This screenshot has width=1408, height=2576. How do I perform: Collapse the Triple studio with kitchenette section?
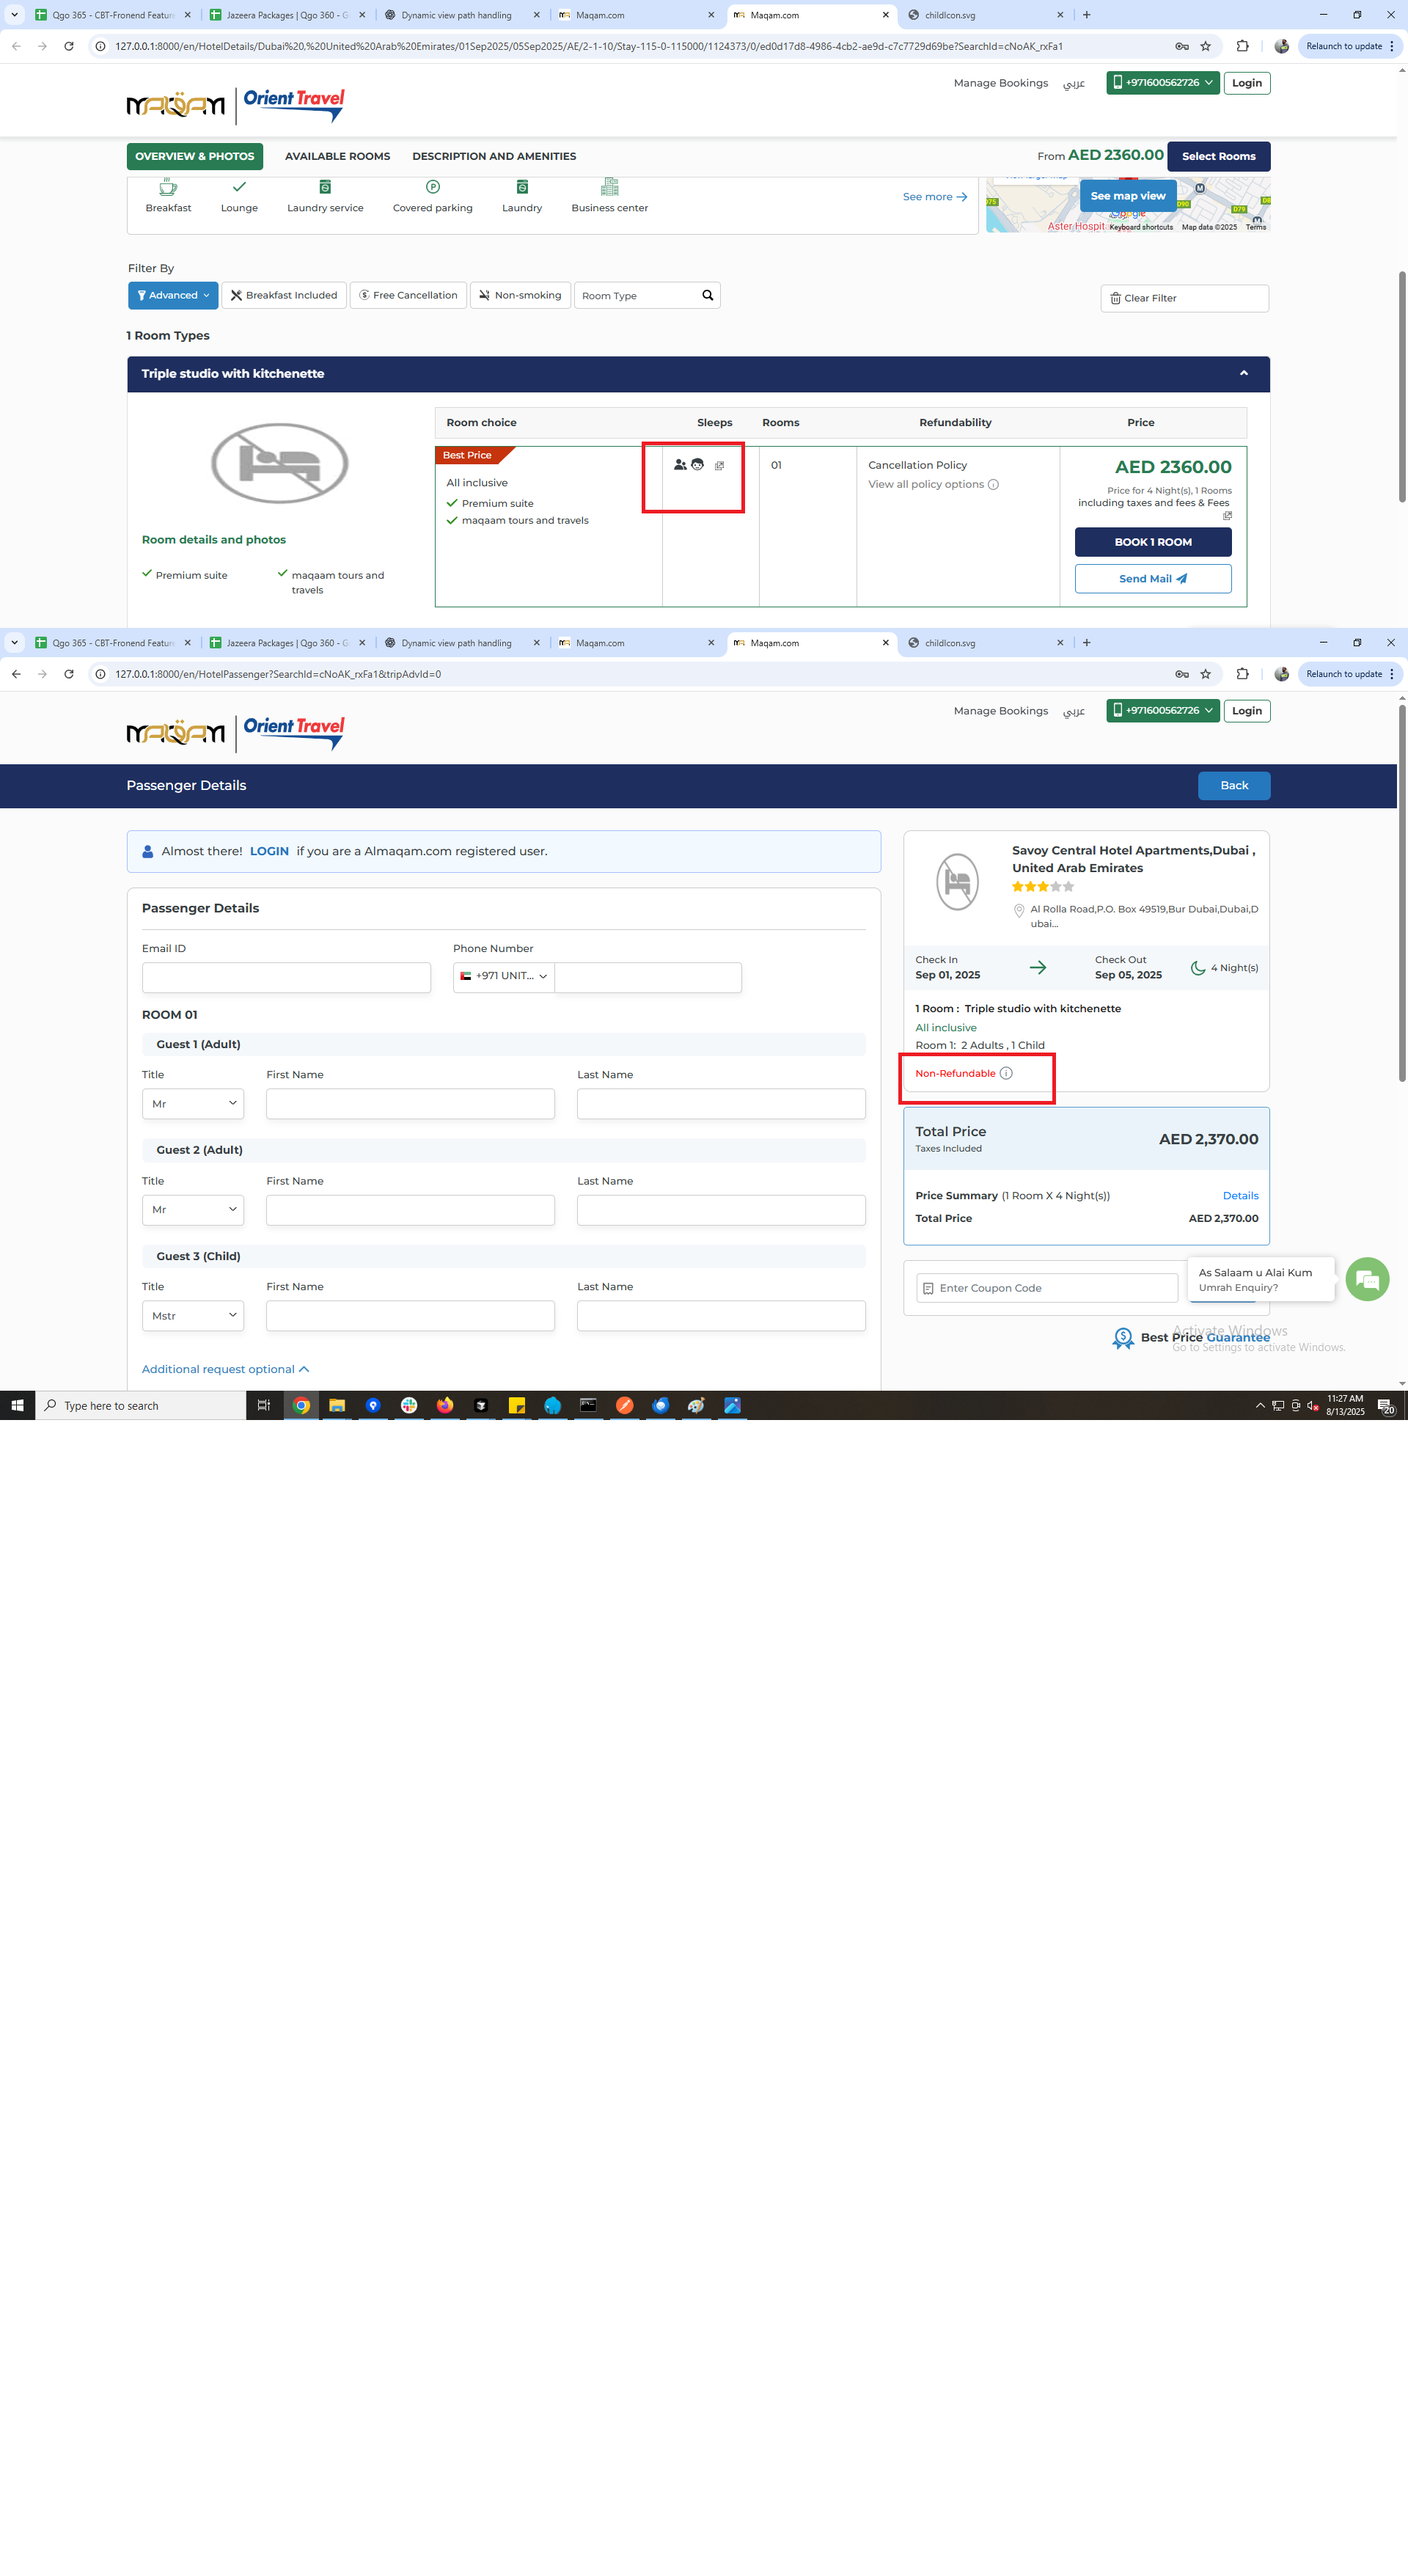pyautogui.click(x=1243, y=373)
